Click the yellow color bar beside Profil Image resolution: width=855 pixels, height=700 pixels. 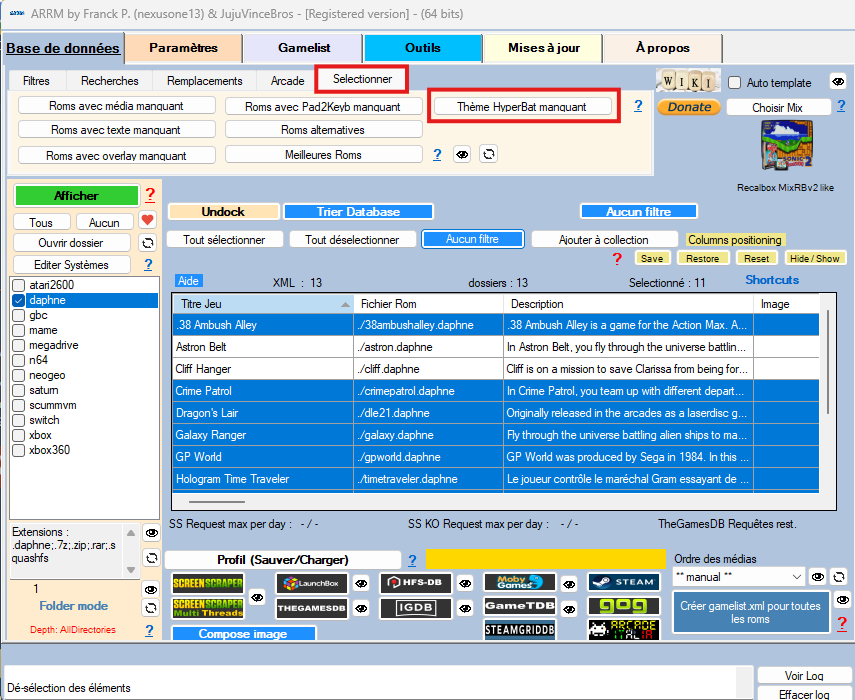tap(545, 559)
